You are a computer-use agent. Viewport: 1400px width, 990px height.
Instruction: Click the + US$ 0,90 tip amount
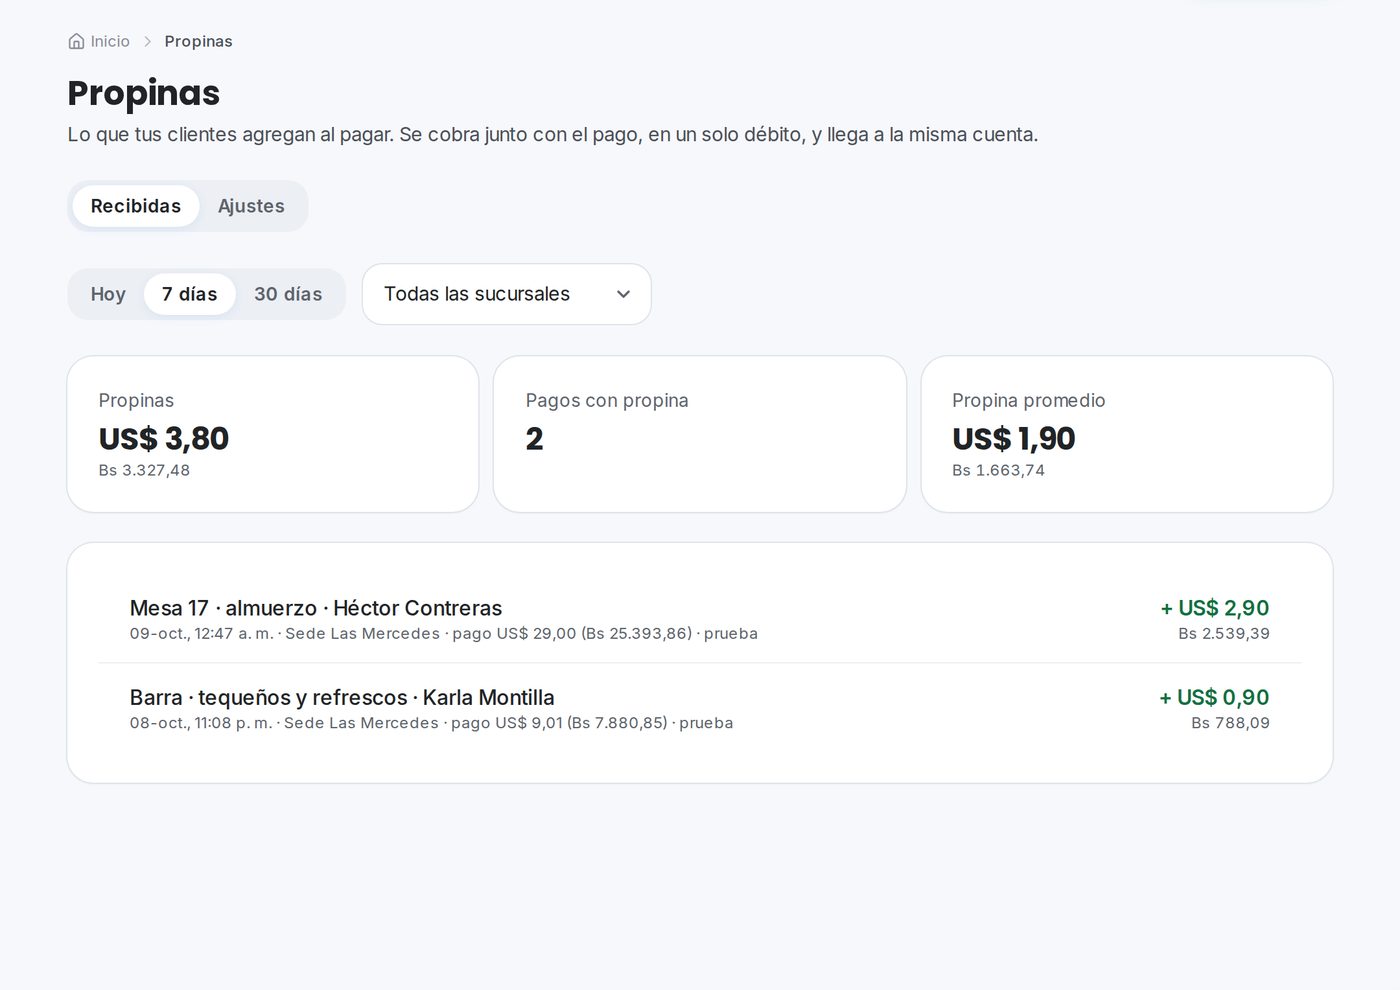click(x=1214, y=697)
